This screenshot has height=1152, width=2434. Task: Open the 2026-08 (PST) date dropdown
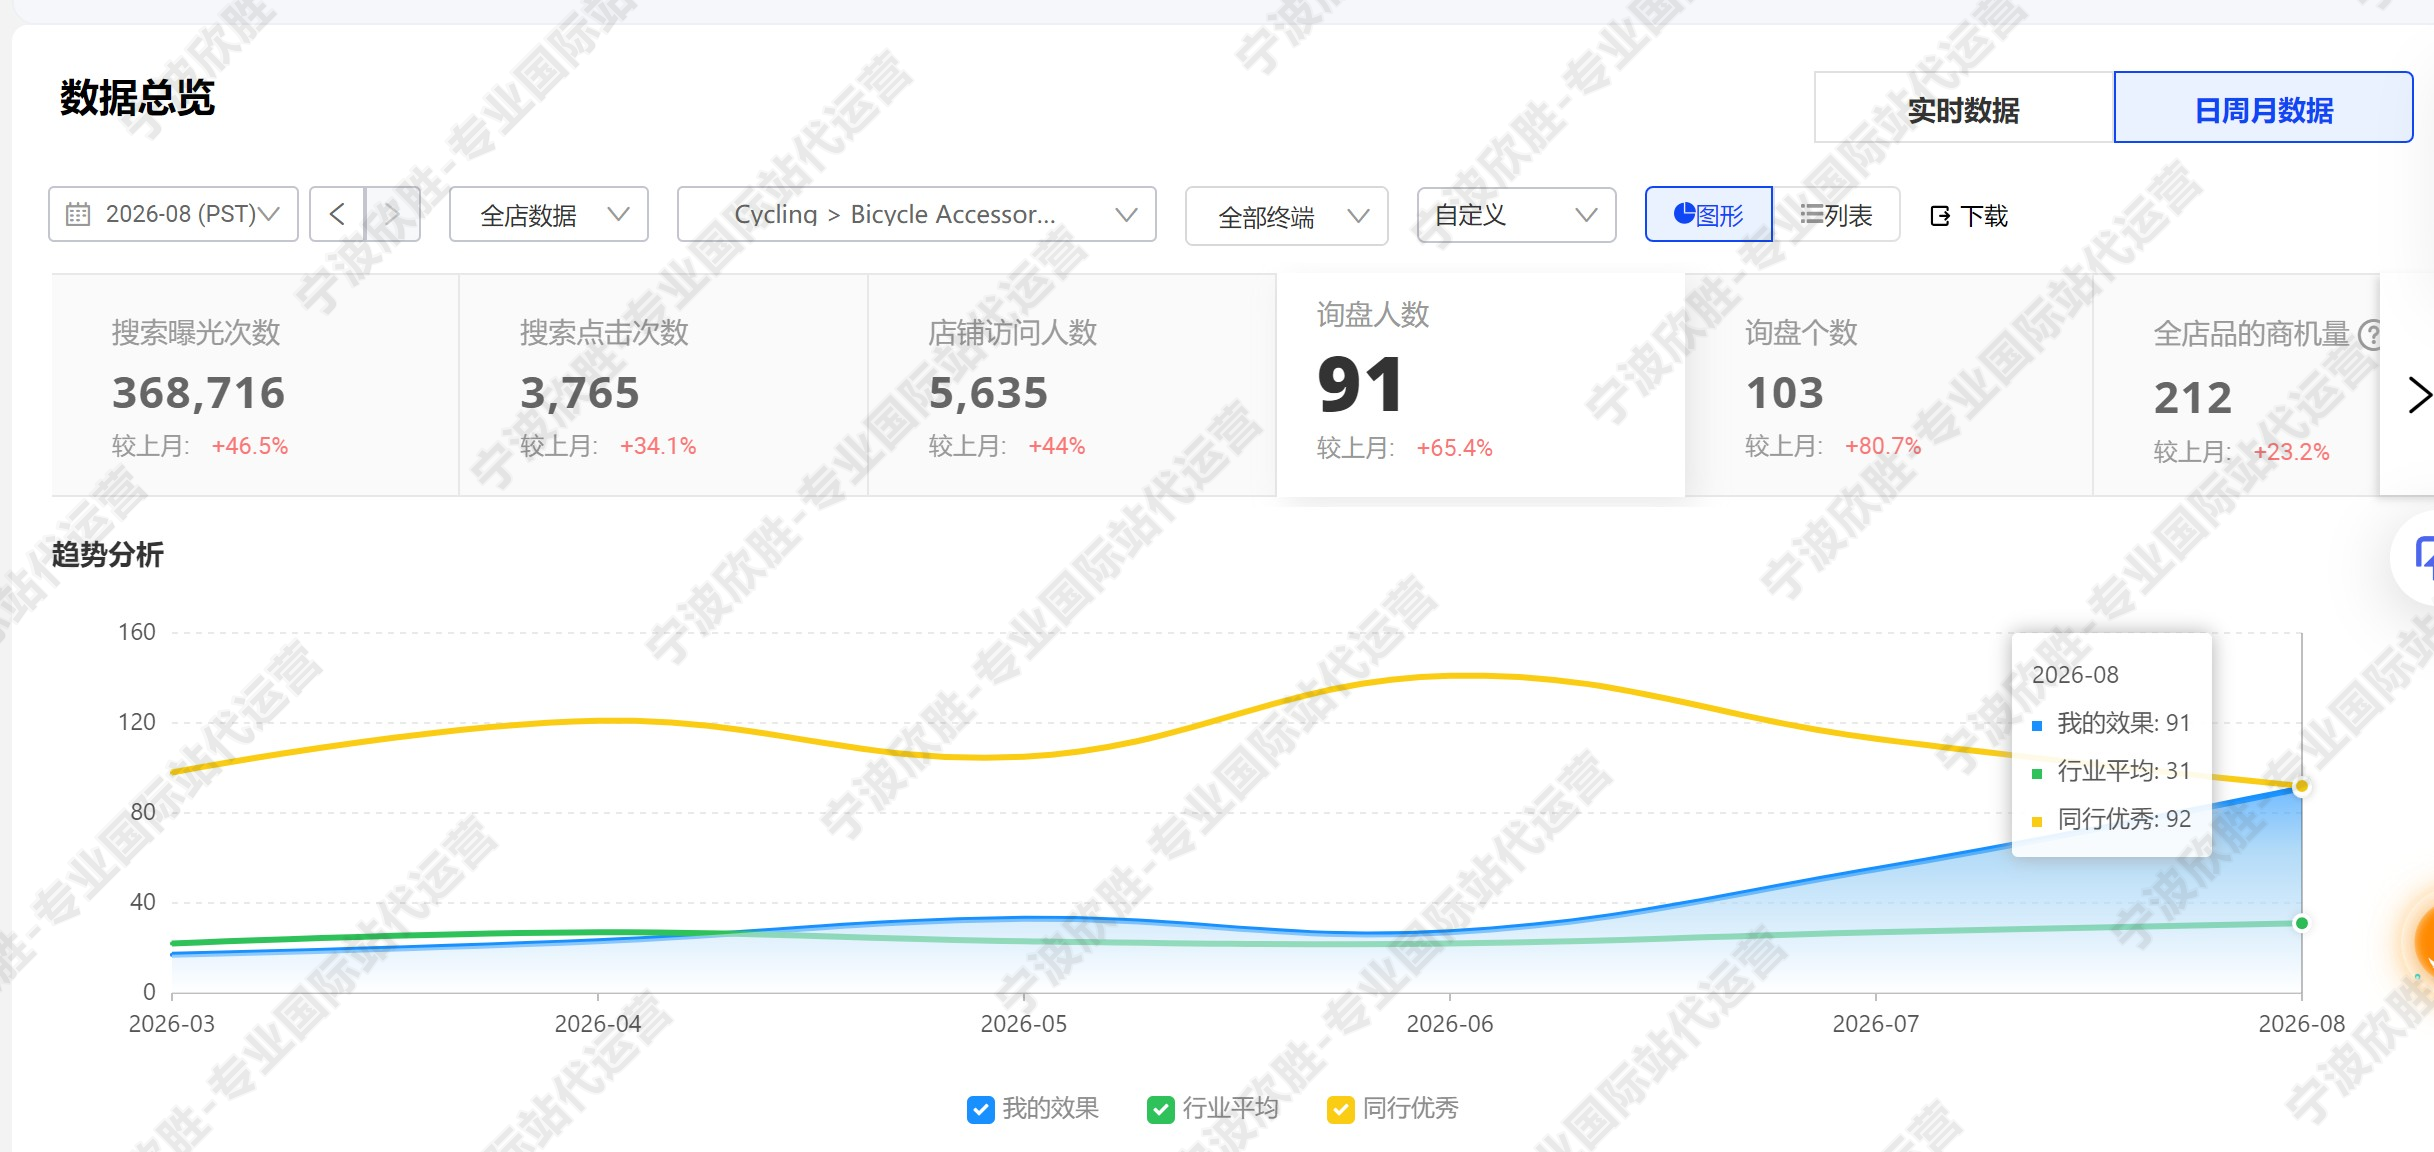point(173,214)
